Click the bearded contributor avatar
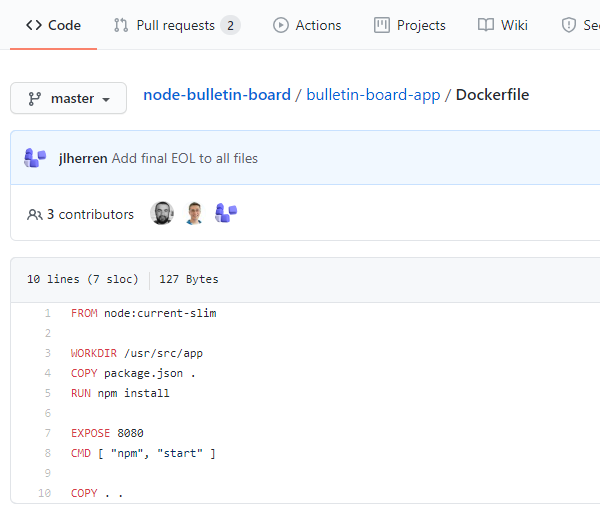600x508 pixels. (162, 213)
